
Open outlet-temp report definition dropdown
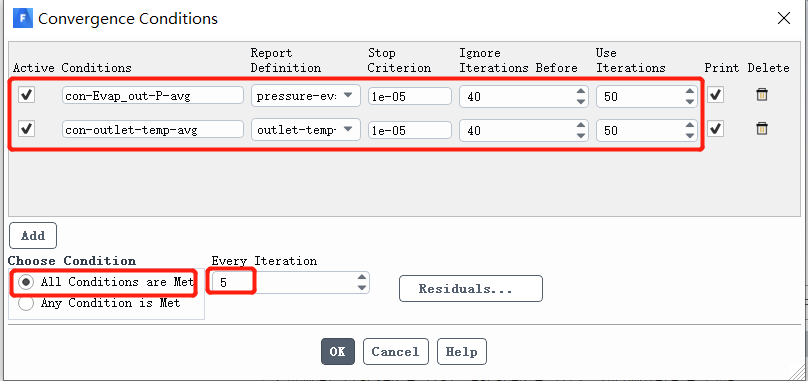coord(306,130)
